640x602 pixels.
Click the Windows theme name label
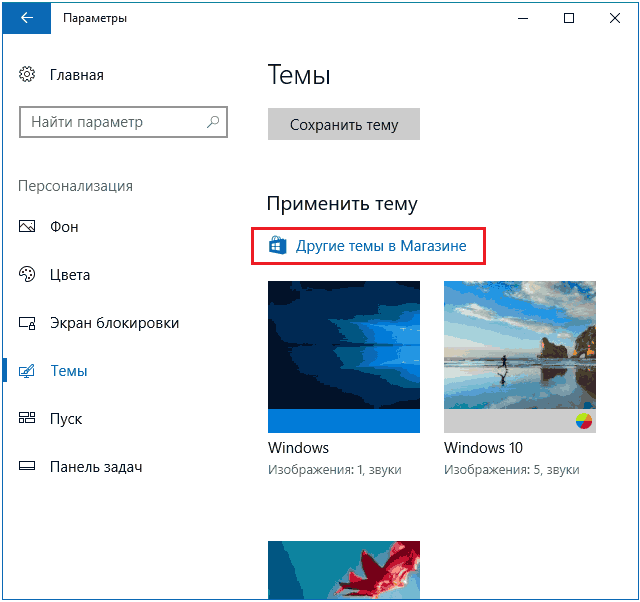(298, 448)
